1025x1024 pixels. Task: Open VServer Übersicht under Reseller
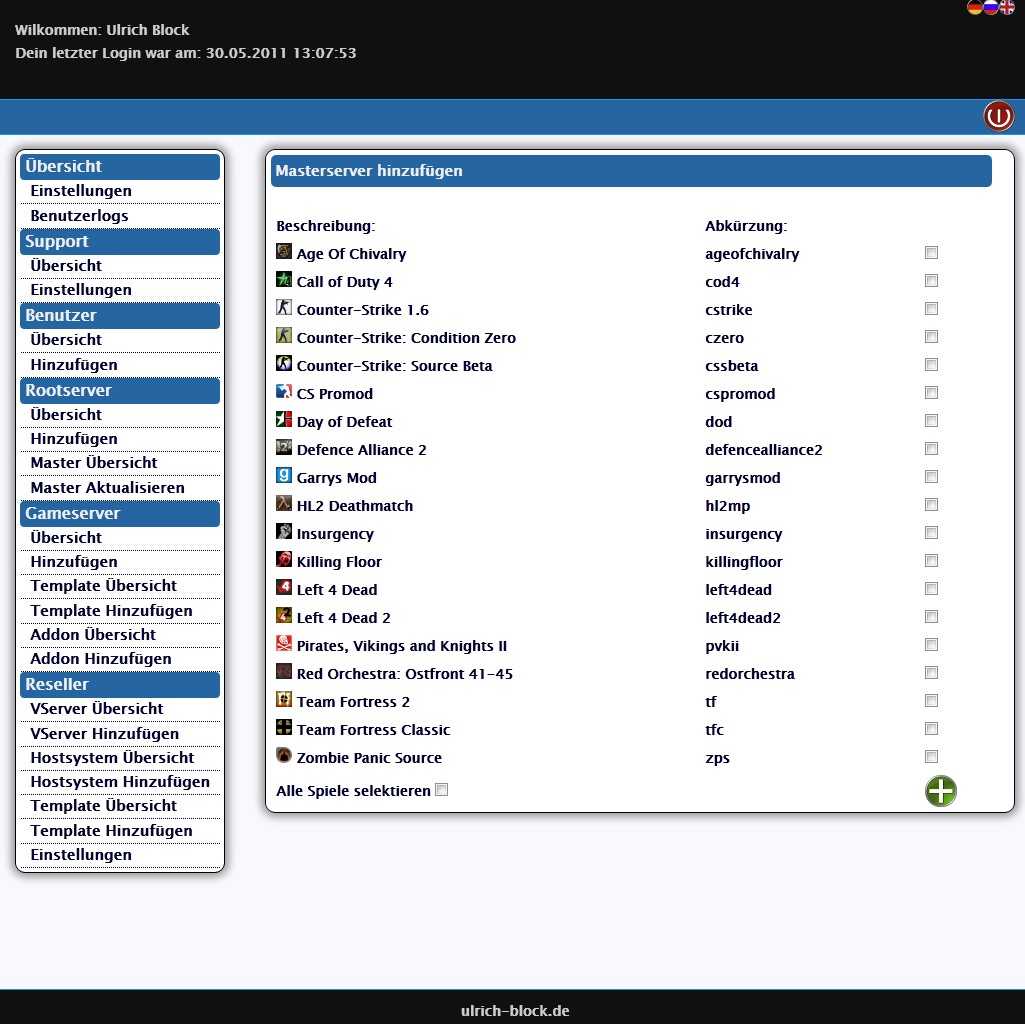tap(97, 709)
